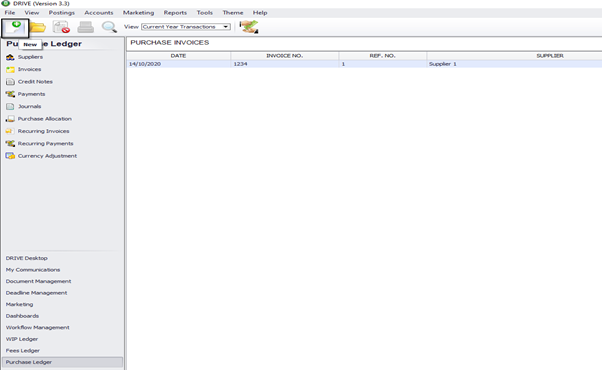This screenshot has height=370, width=602.
Task: Select Currency Adjustment in the sidebar
Action: coord(47,156)
